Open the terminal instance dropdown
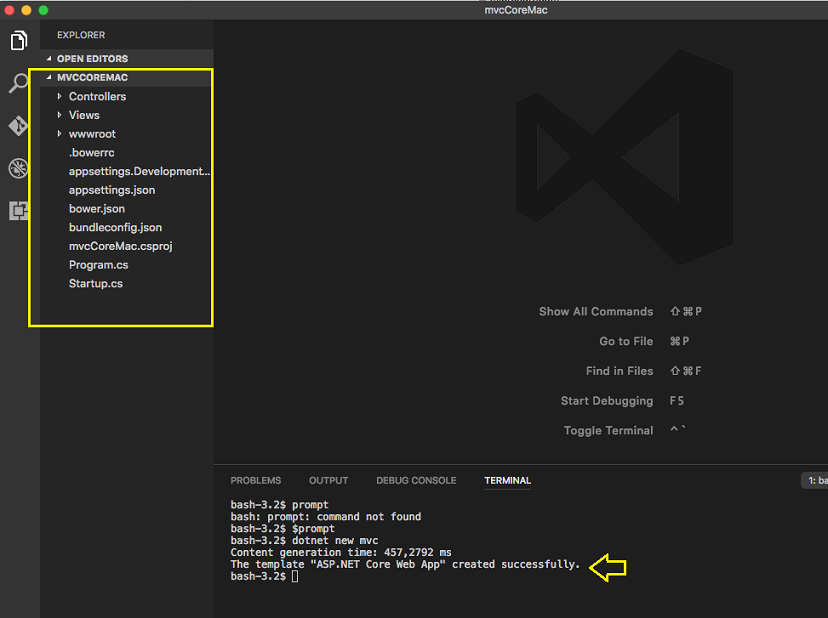828x618 pixels. coord(816,481)
